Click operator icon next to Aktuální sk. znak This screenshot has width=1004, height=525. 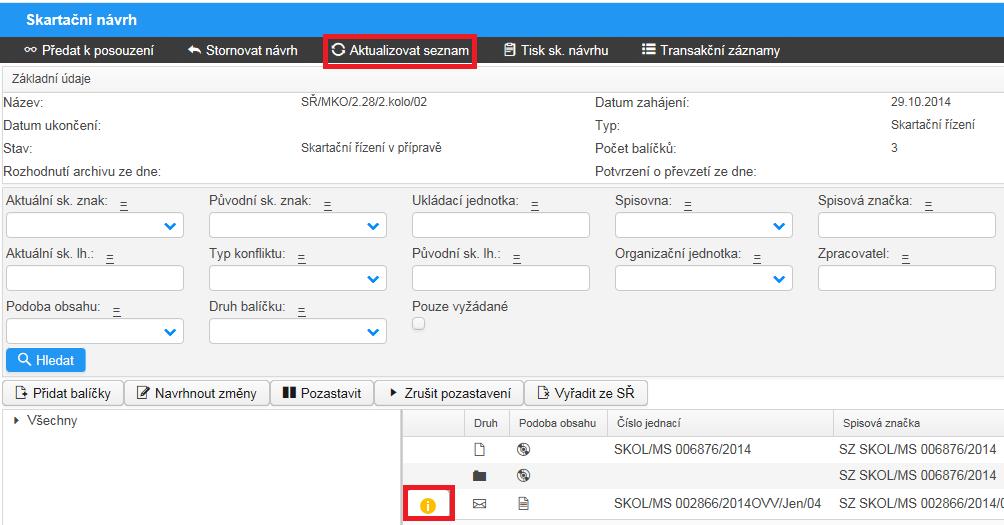124,206
